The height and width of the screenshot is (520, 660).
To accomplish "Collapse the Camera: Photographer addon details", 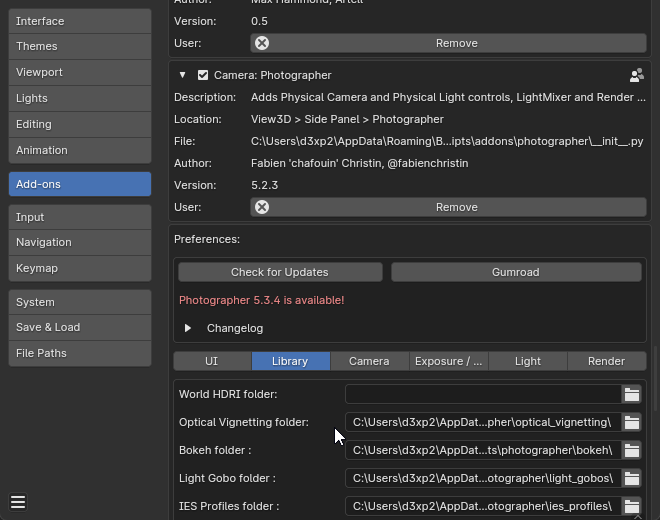I will click(x=182, y=75).
